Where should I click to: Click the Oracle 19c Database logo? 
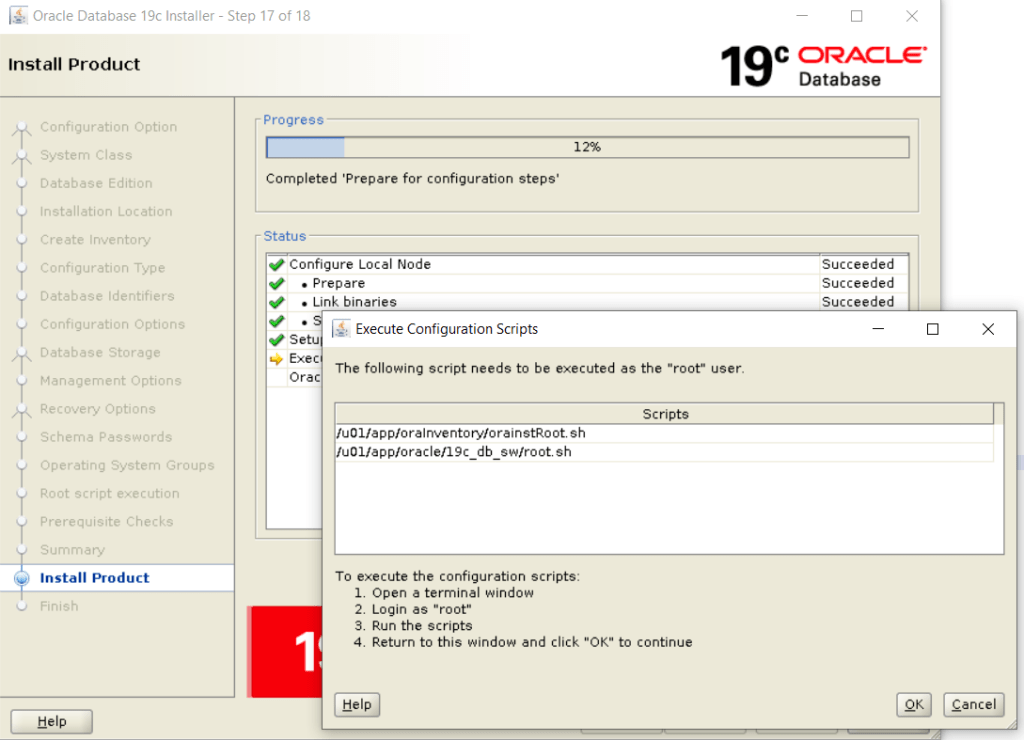823,65
